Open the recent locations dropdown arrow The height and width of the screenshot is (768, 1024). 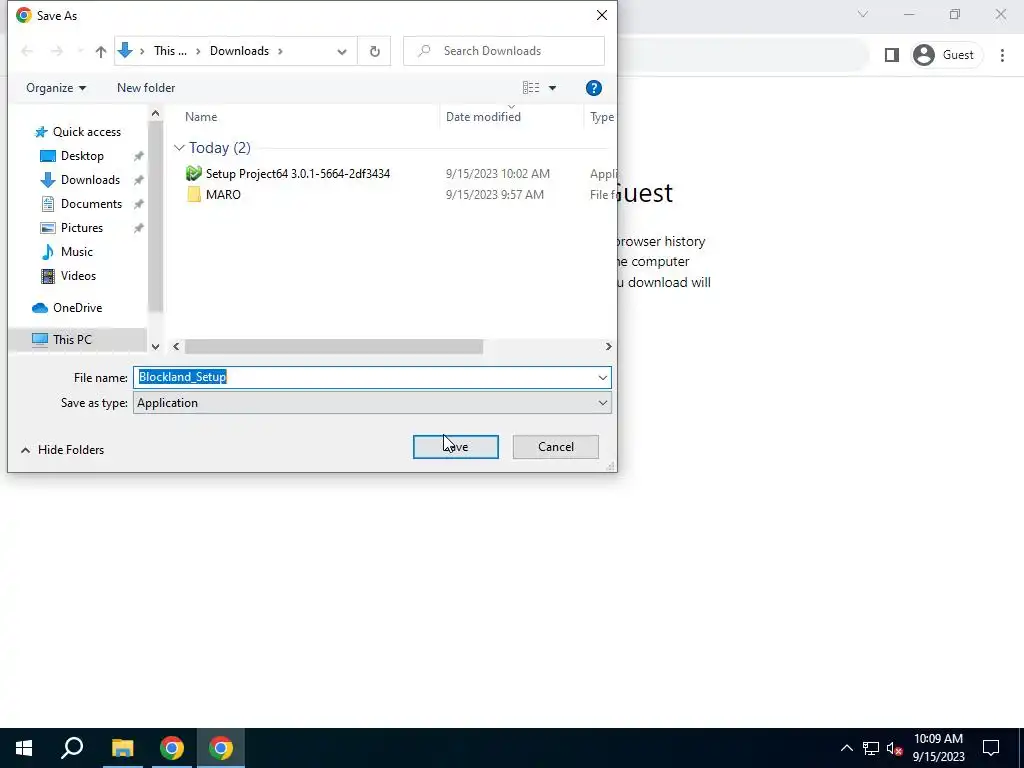pos(80,51)
